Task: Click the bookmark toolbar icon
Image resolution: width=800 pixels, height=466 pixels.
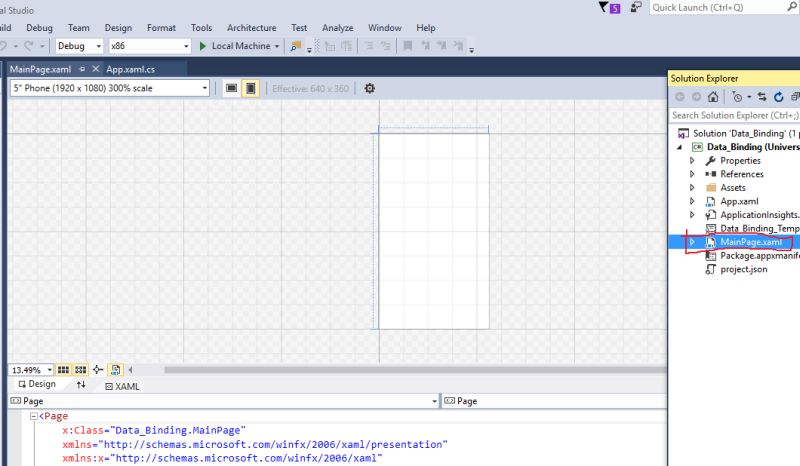Action: tap(408, 46)
